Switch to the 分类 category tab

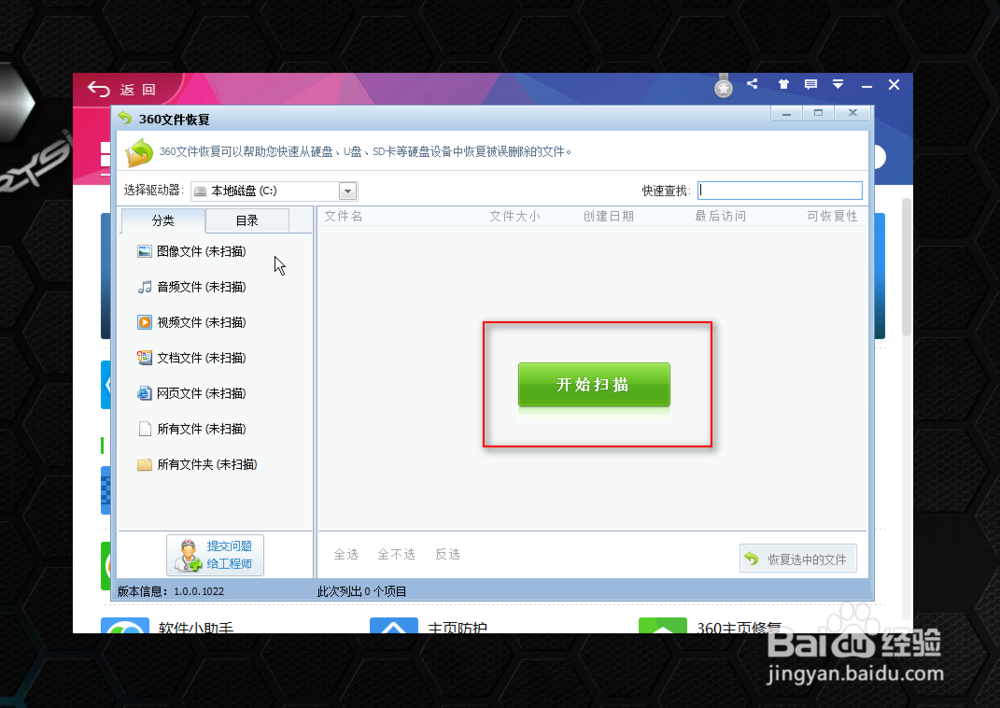click(162, 219)
